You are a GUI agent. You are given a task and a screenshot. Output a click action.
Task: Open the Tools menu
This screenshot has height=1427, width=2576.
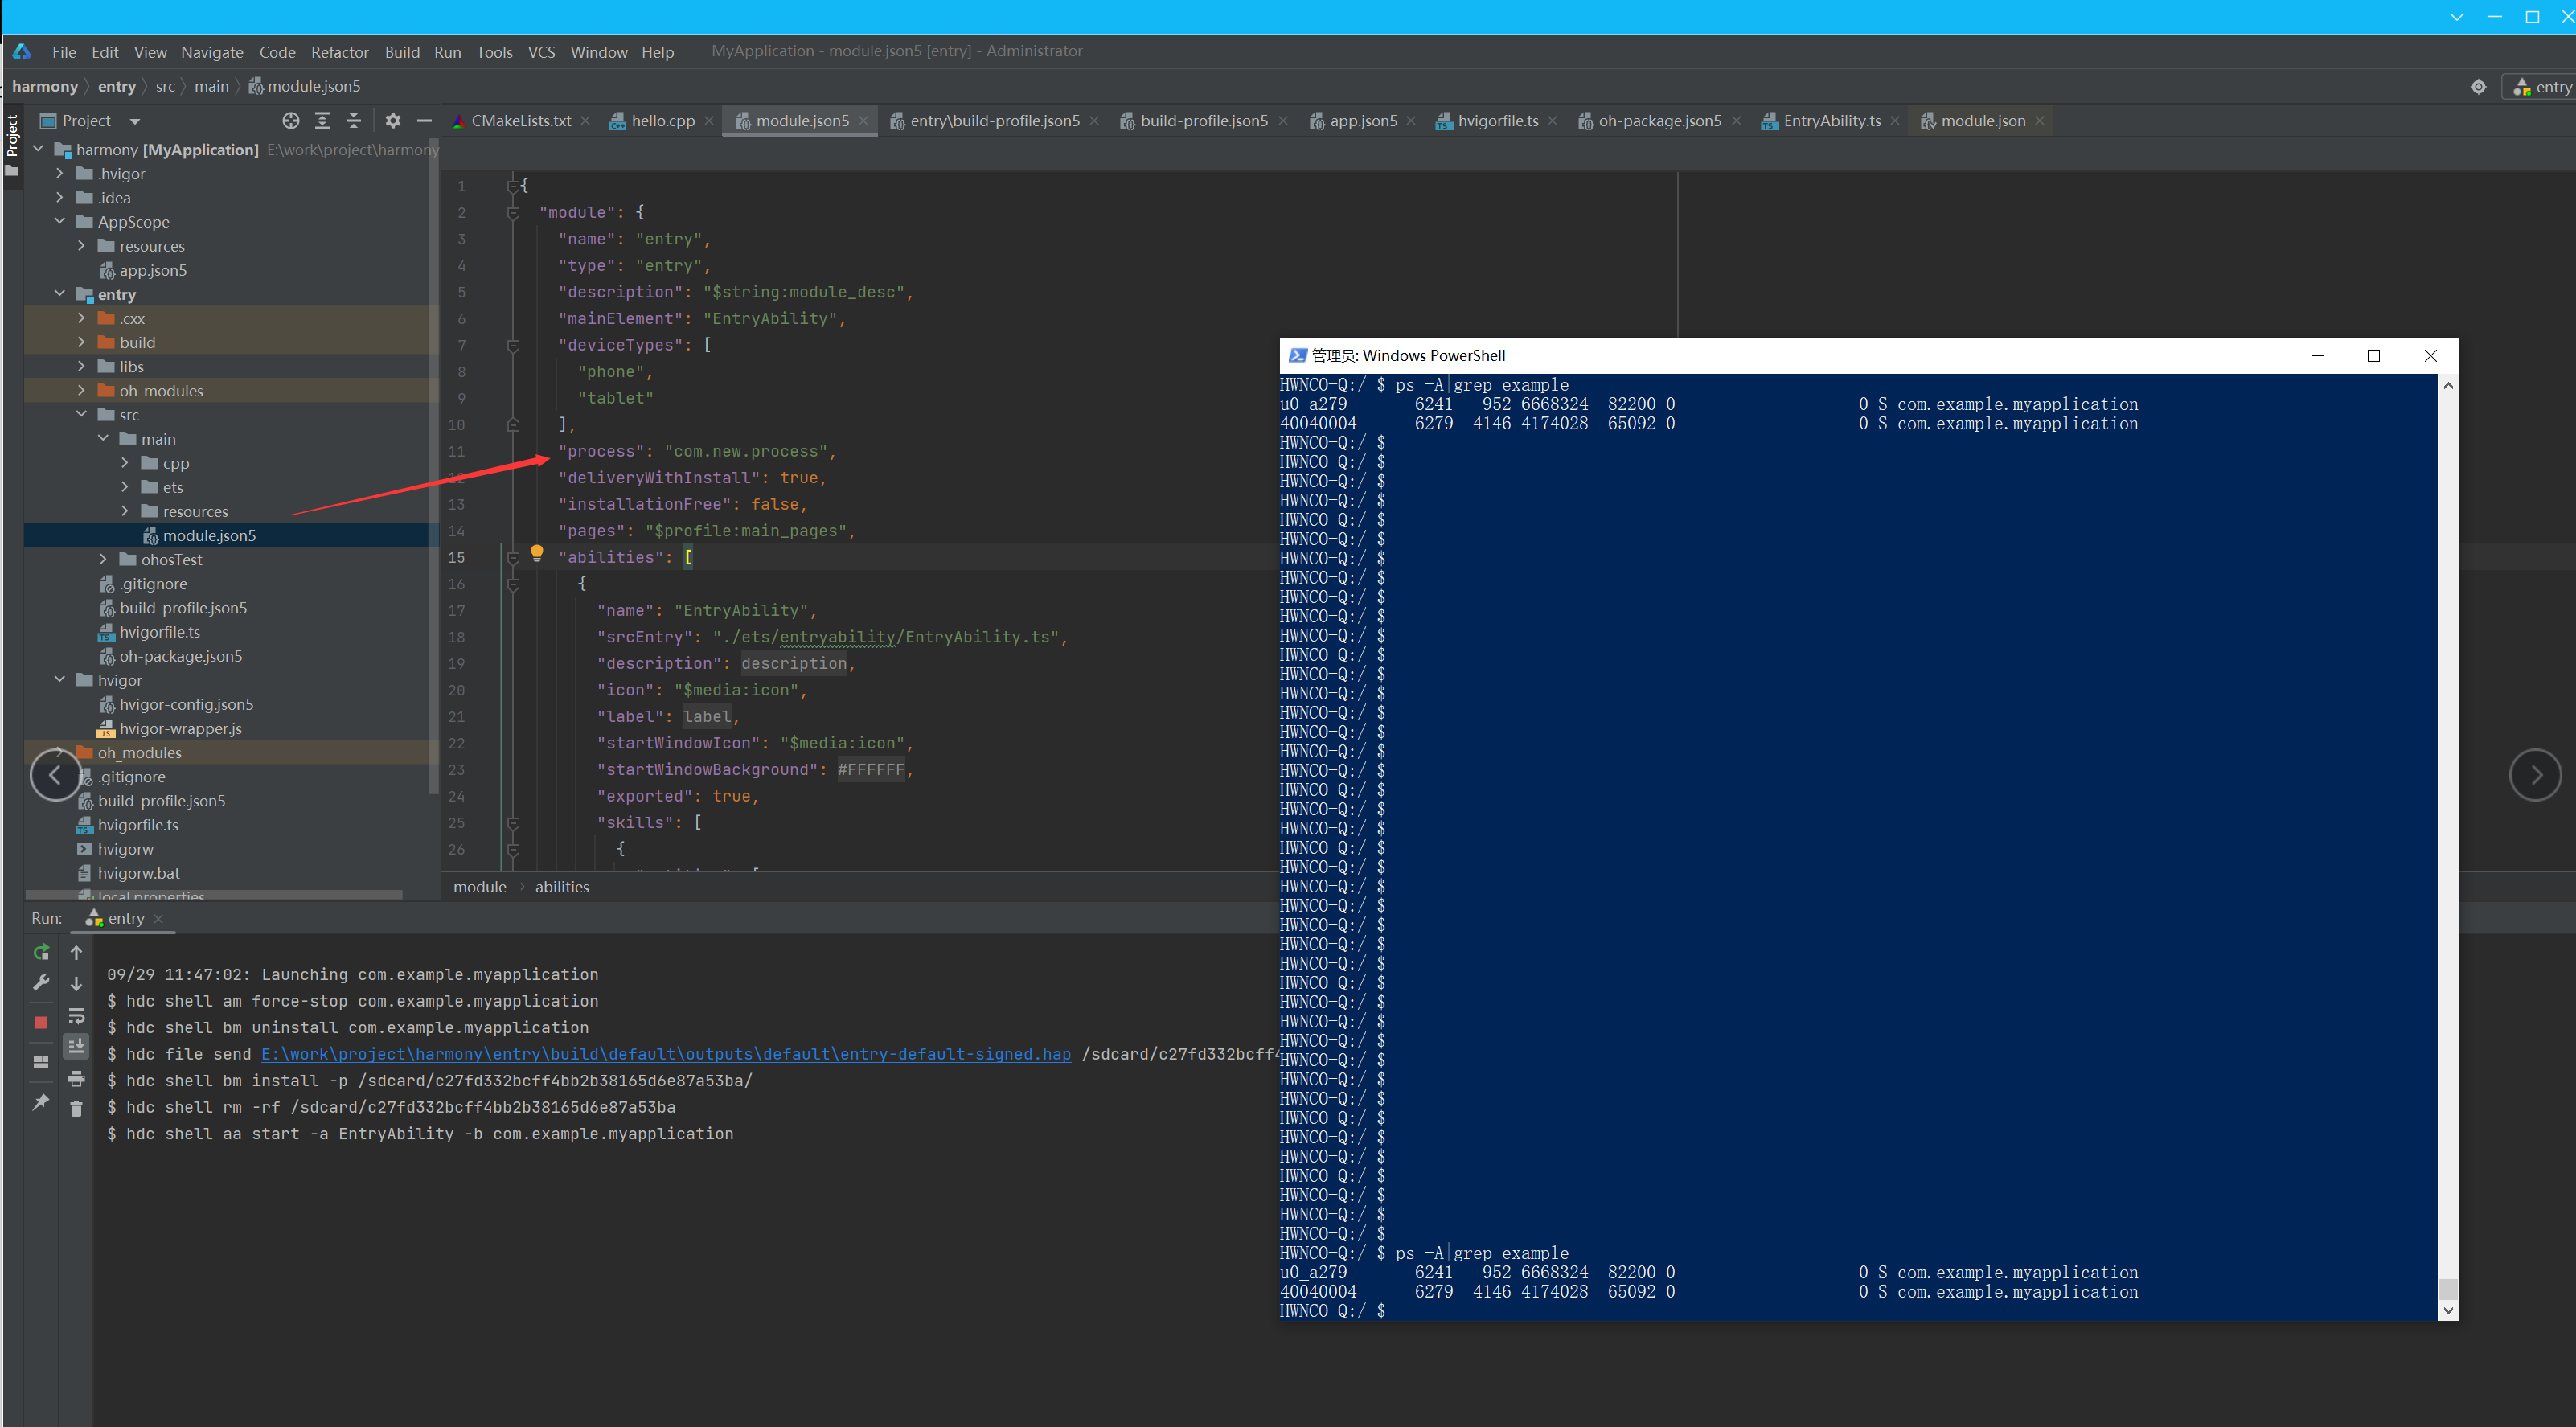pos(494,52)
